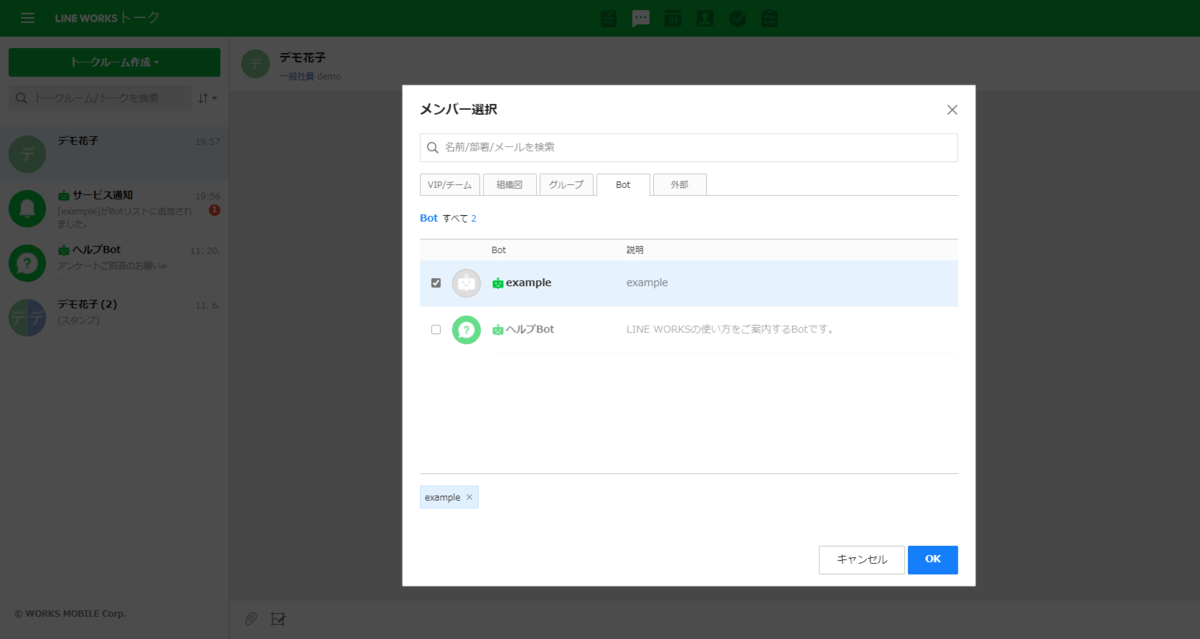Open the サービス通知 talk room
1200x639 pixels.
pyautogui.click(x=114, y=207)
